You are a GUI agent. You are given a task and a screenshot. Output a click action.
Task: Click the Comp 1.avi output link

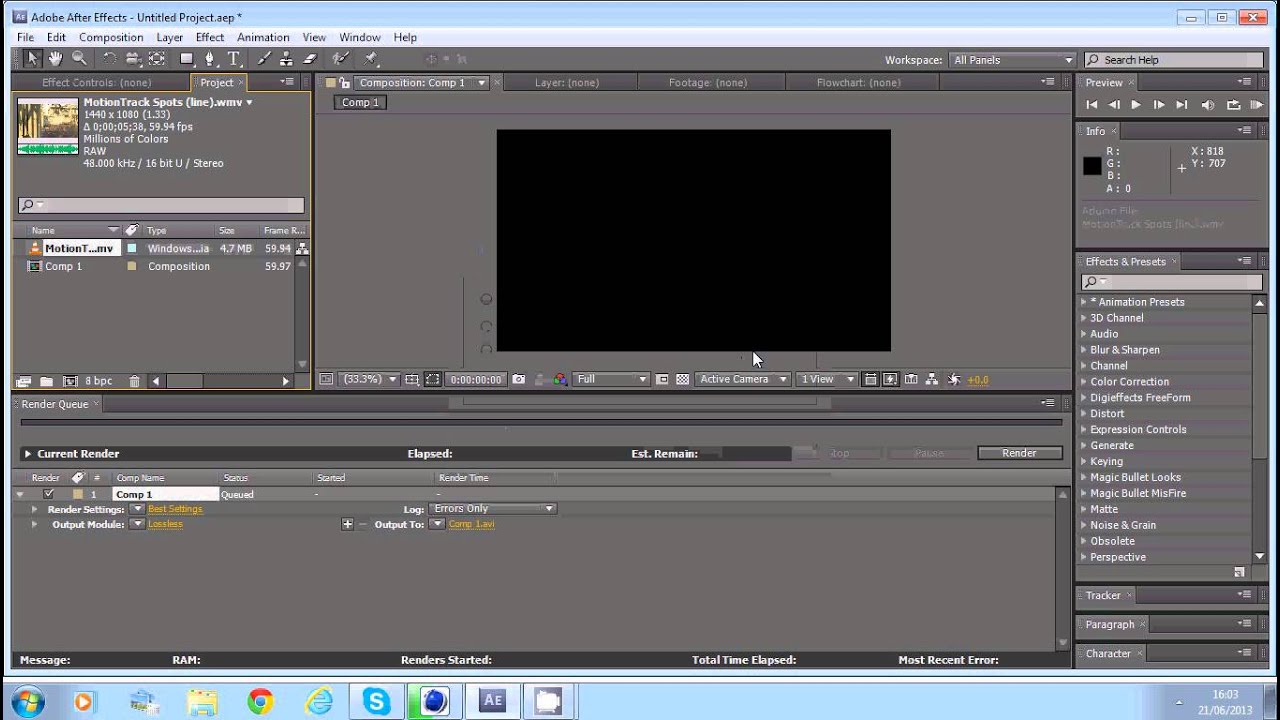[471, 524]
